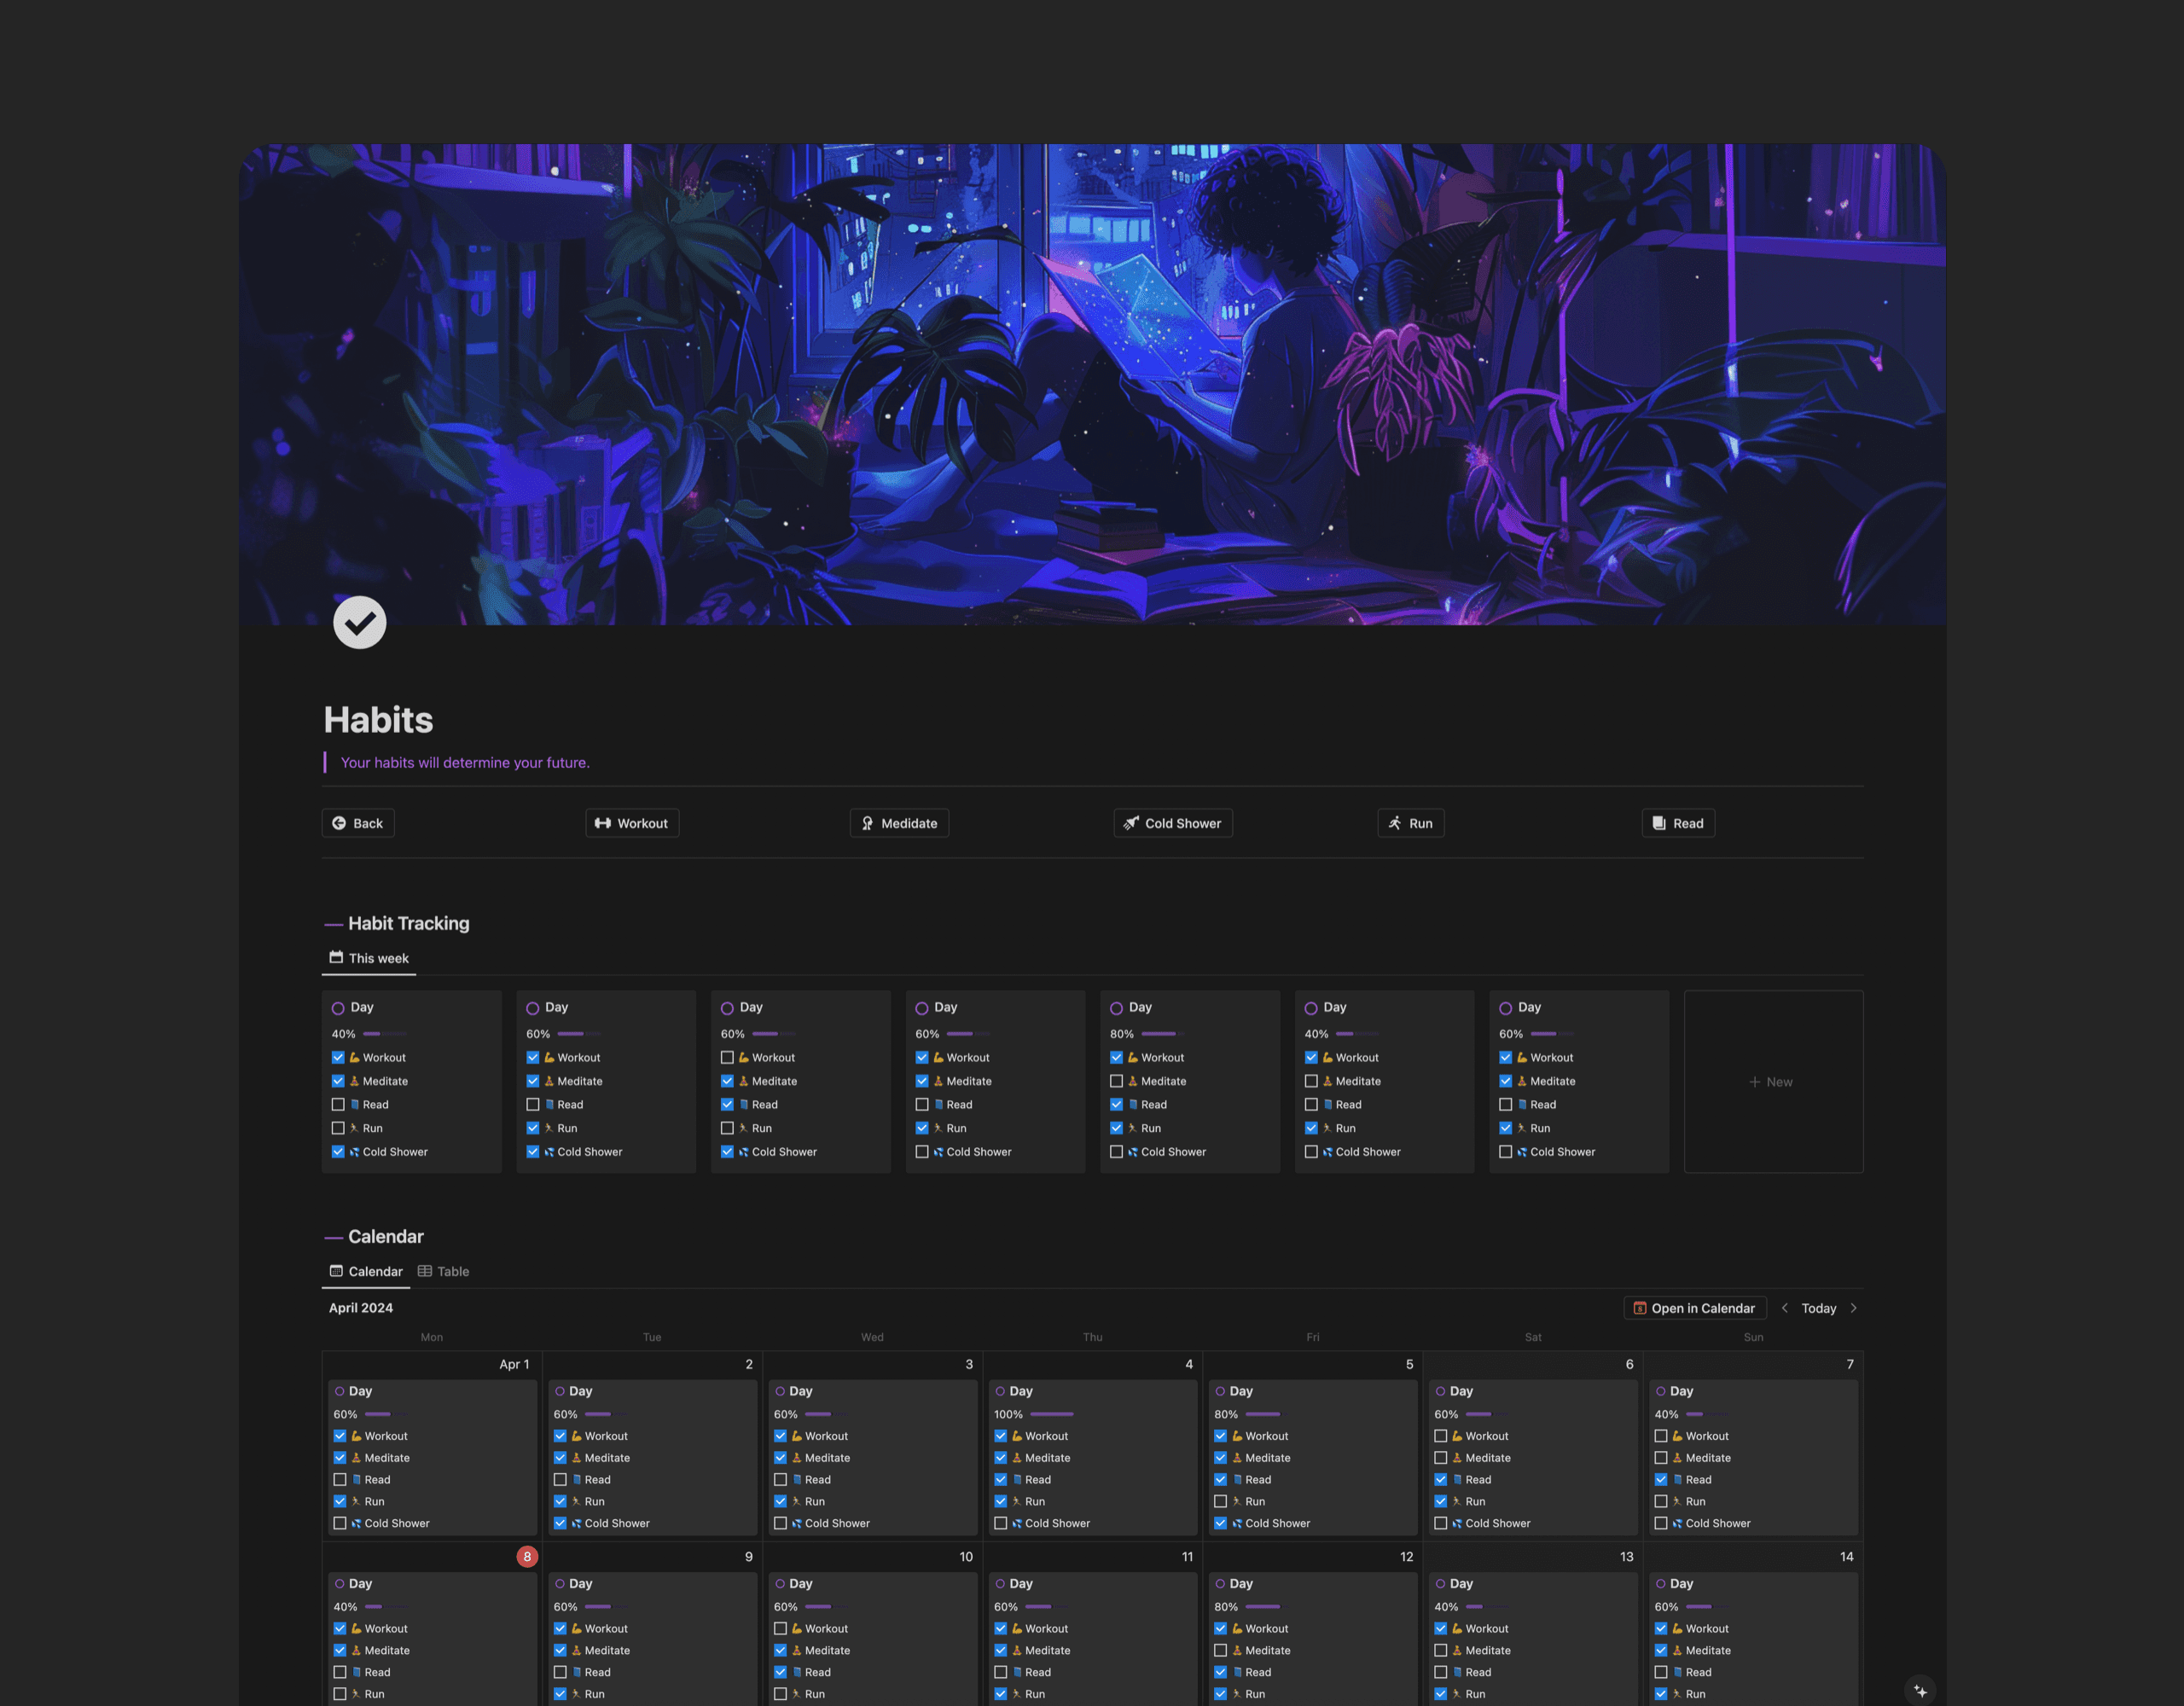
Task: Check Workout on date 6 calendar card
Action: (x=1440, y=1436)
